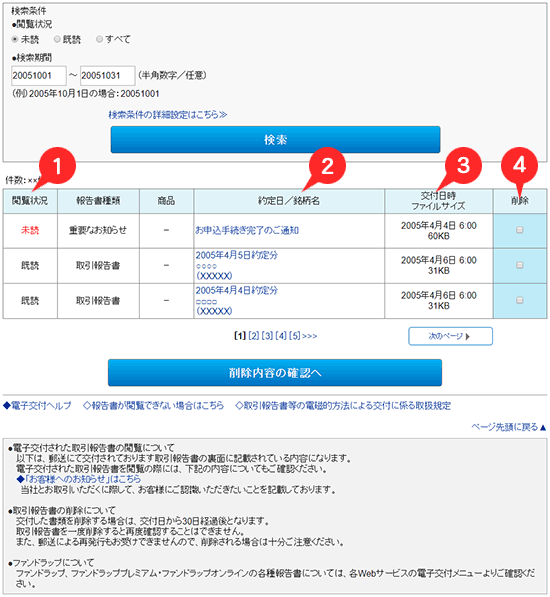Open 検索条件の詳細設定はこちら link
Screen dimensions: 550x597
(167, 115)
